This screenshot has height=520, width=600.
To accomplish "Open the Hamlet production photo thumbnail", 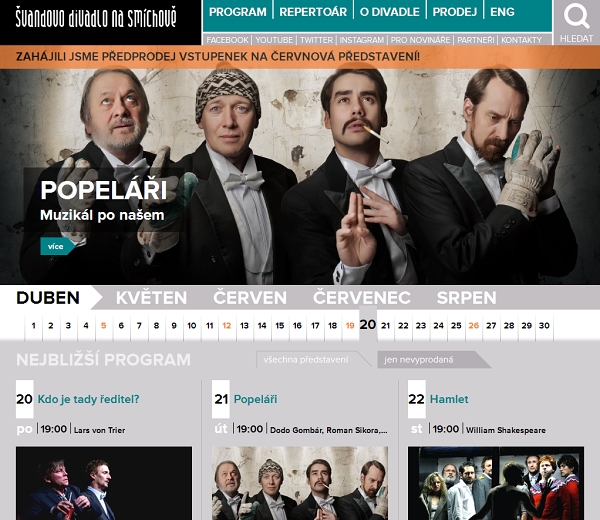I will click(496, 483).
